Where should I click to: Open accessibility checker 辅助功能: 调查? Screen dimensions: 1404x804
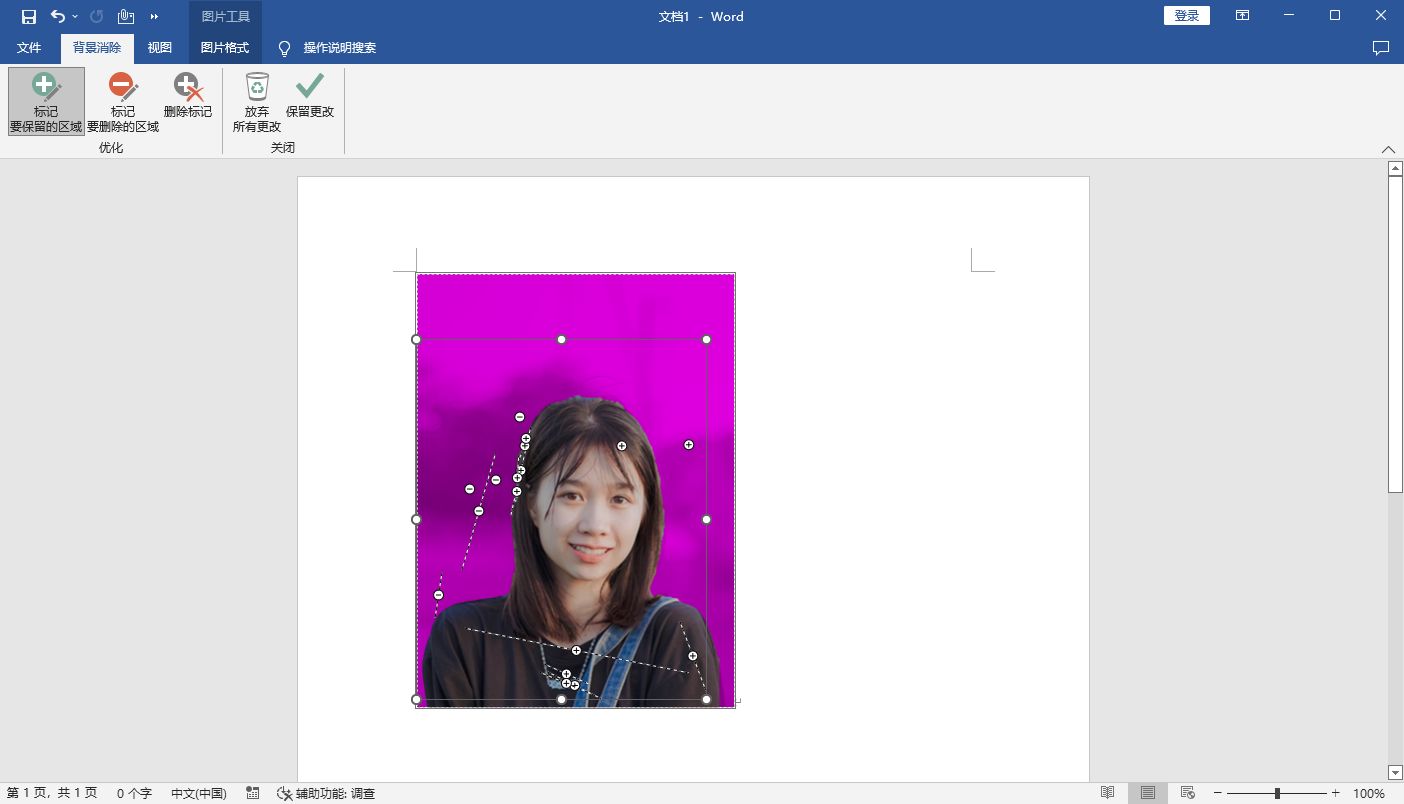326,793
